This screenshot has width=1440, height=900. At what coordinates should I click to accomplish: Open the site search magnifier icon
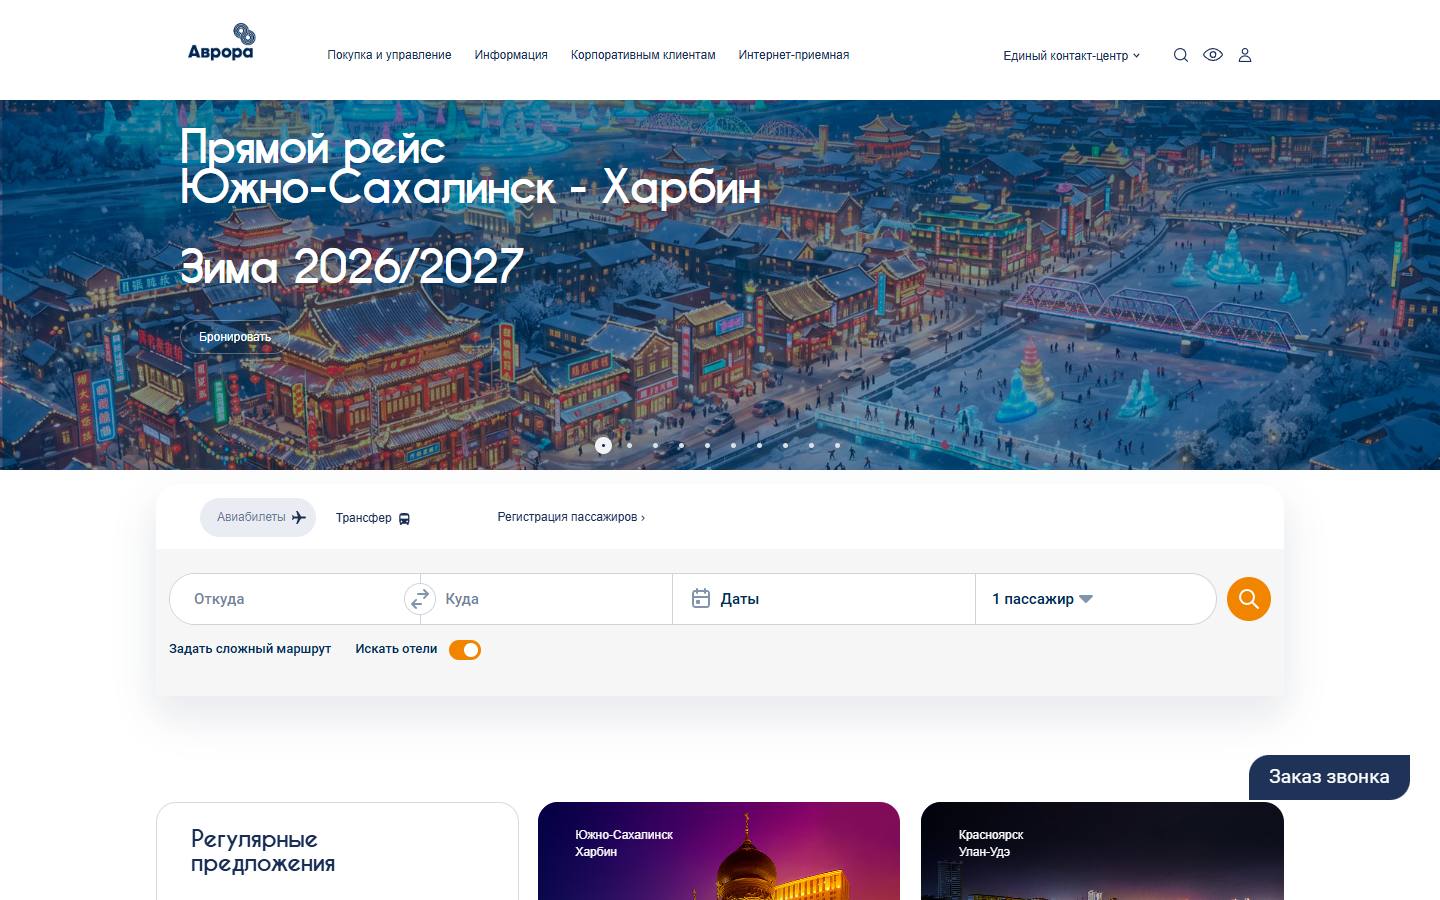point(1181,55)
